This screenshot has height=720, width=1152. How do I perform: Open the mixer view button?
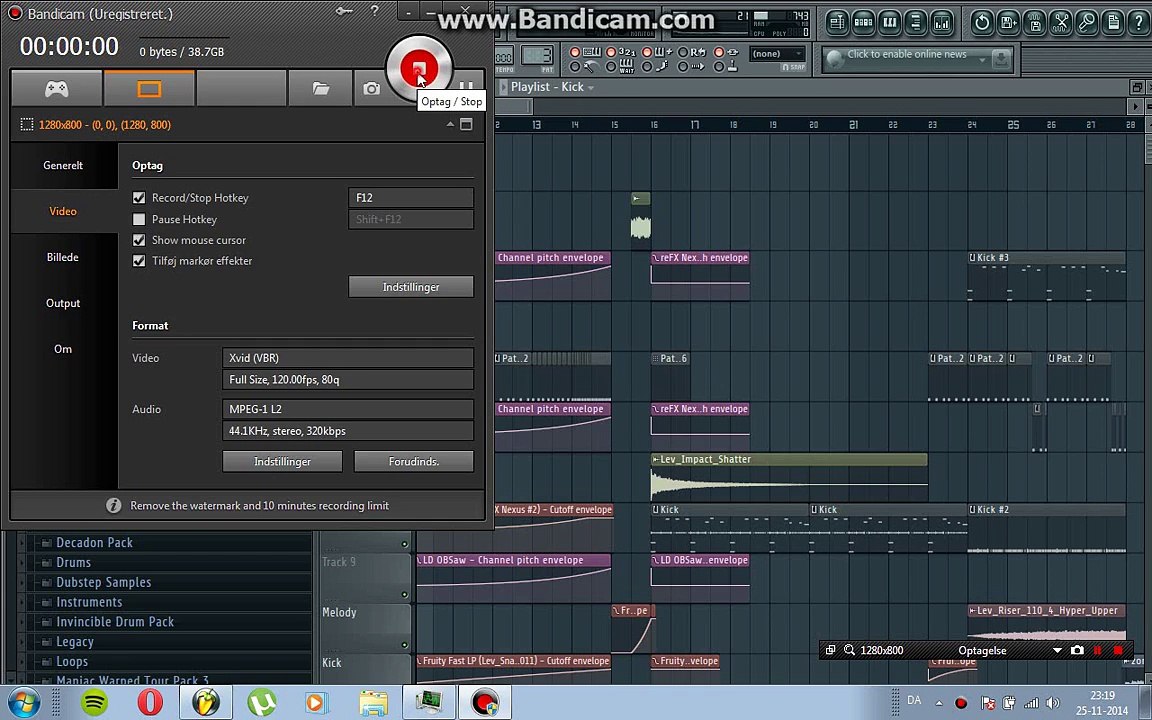[942, 23]
